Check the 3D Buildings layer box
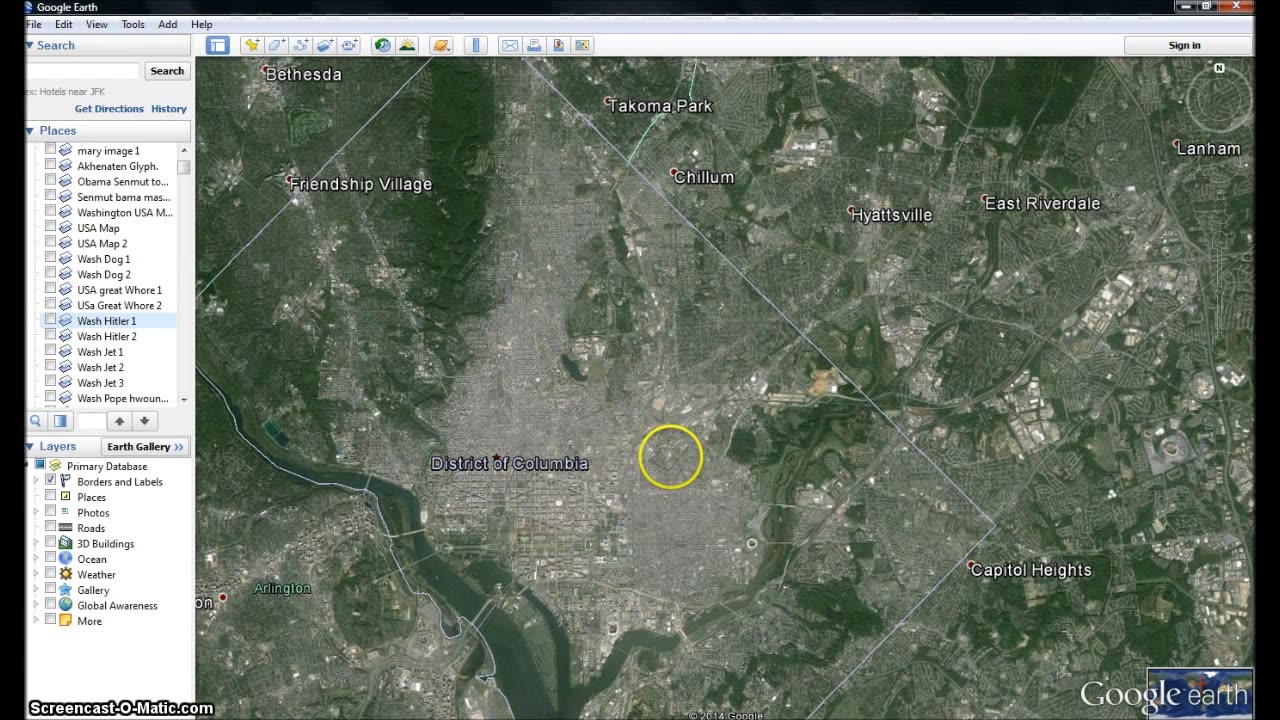 pos(51,543)
